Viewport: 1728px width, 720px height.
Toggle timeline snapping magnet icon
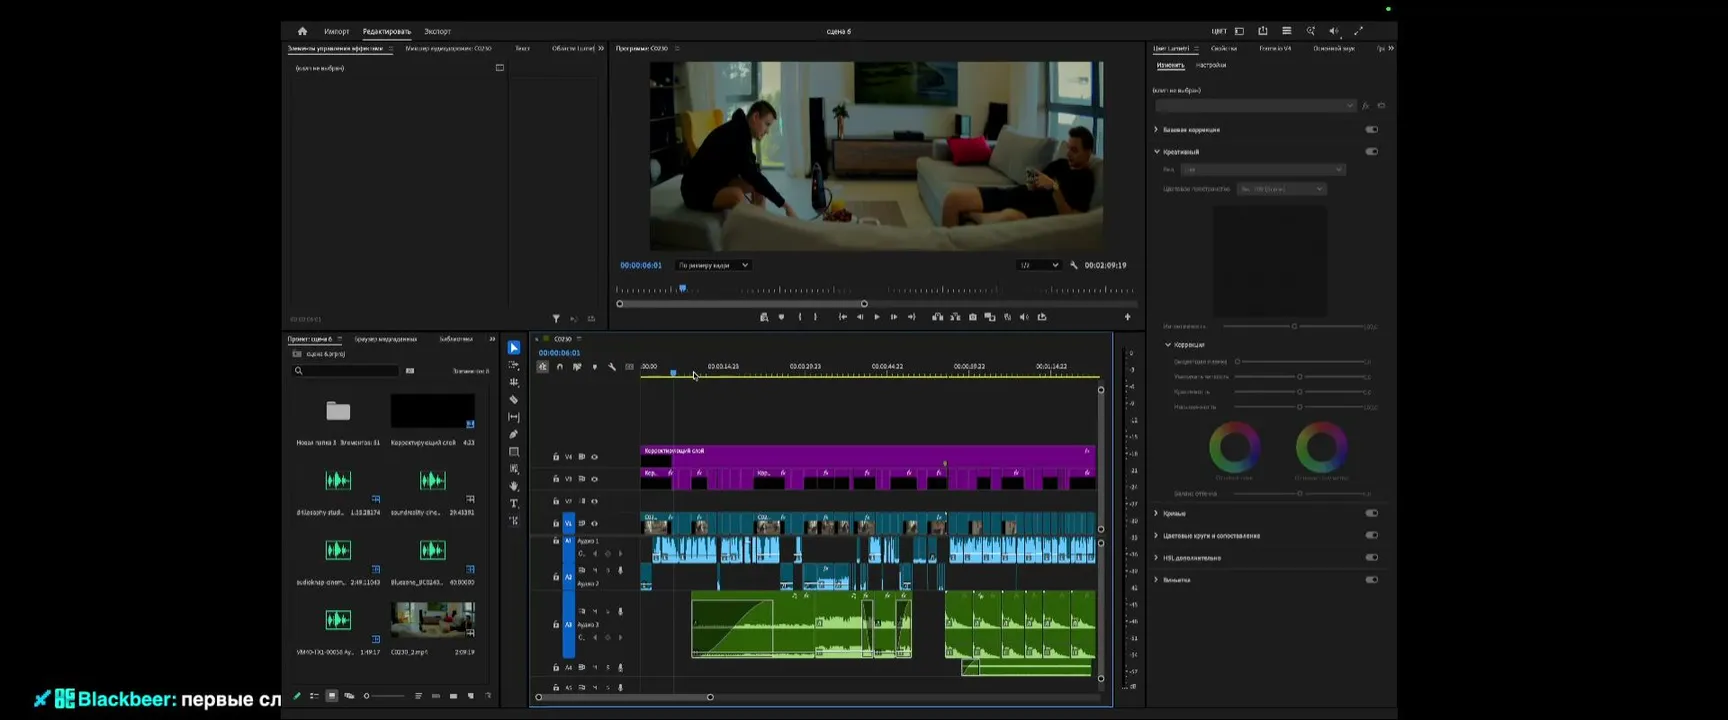[559, 367]
